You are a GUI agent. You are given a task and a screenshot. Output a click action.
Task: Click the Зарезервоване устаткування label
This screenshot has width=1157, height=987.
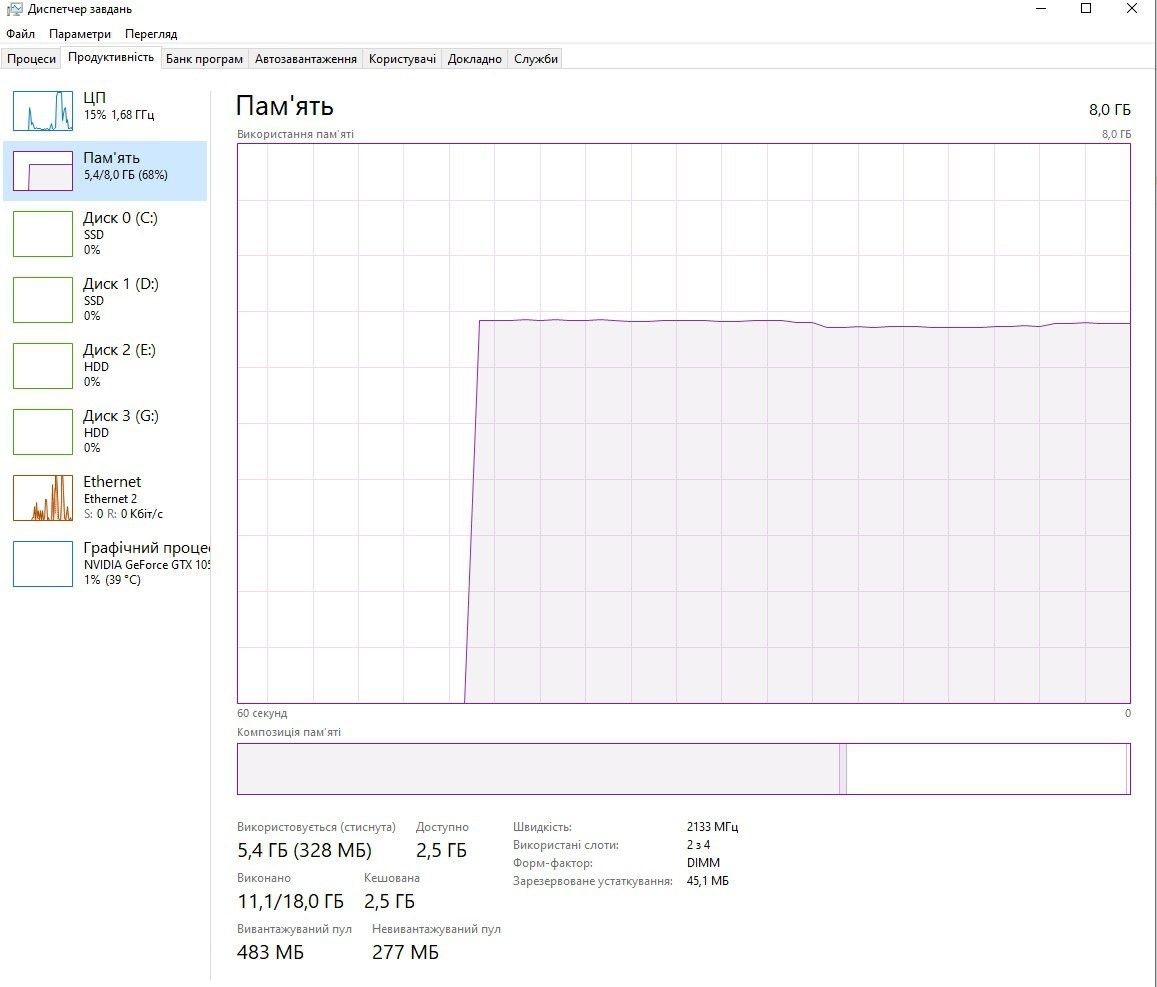tap(593, 881)
